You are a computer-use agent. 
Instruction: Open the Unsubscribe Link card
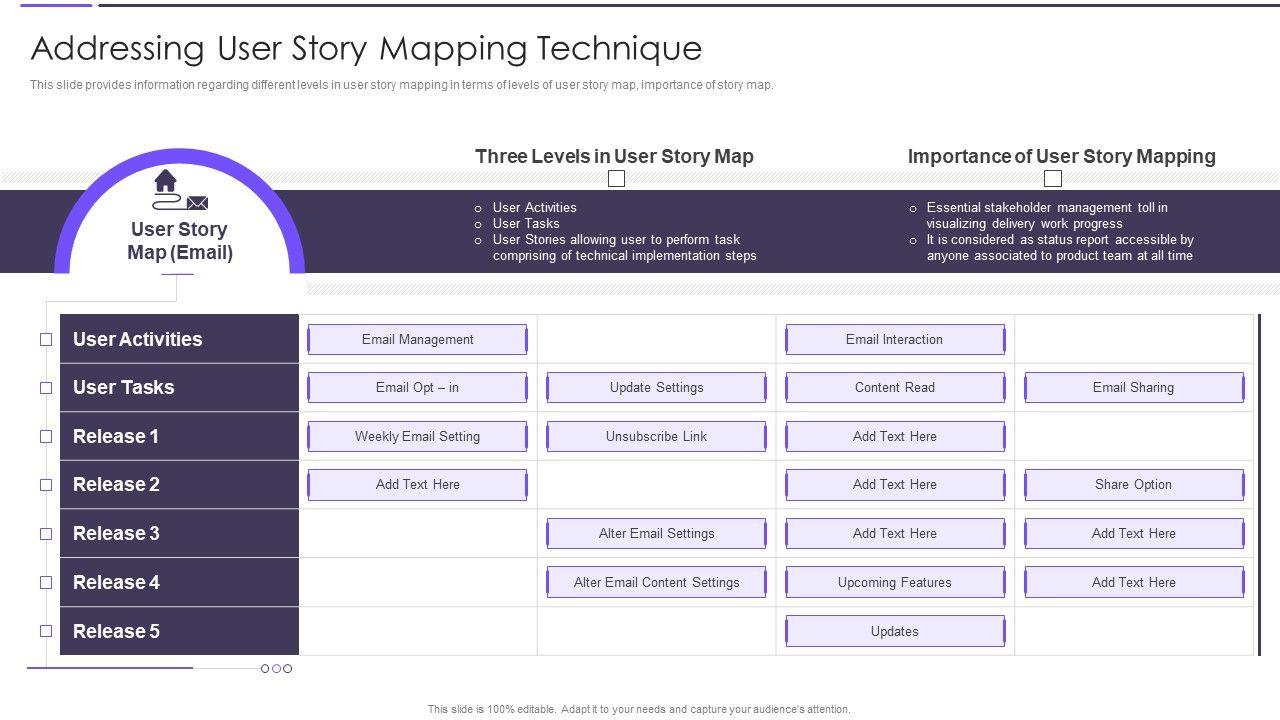click(656, 437)
